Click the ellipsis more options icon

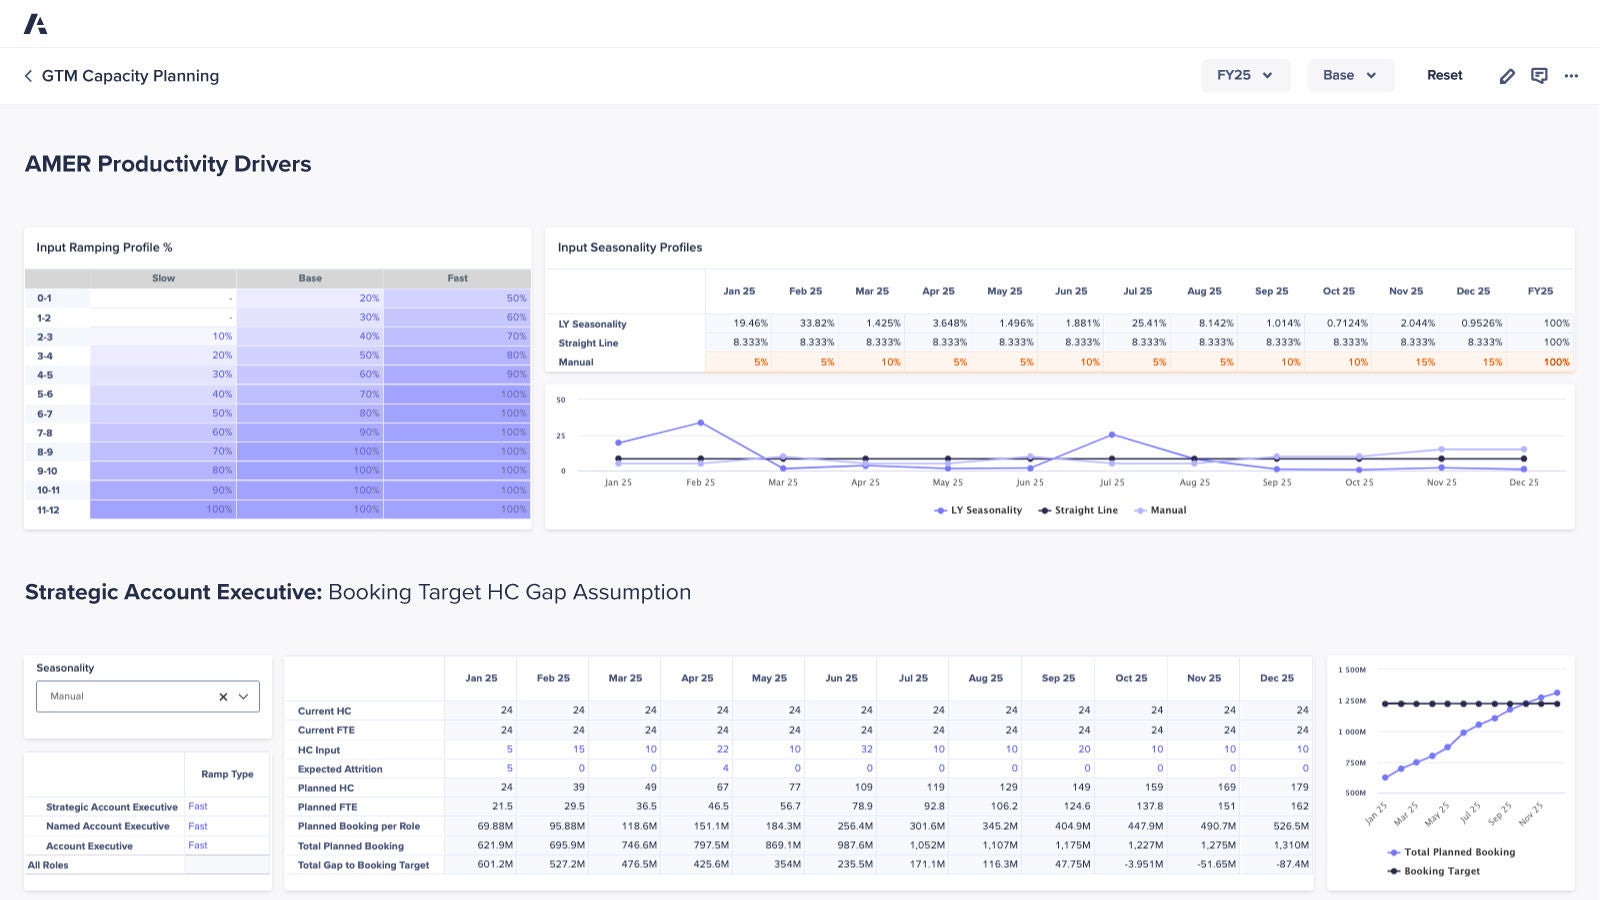pos(1571,75)
